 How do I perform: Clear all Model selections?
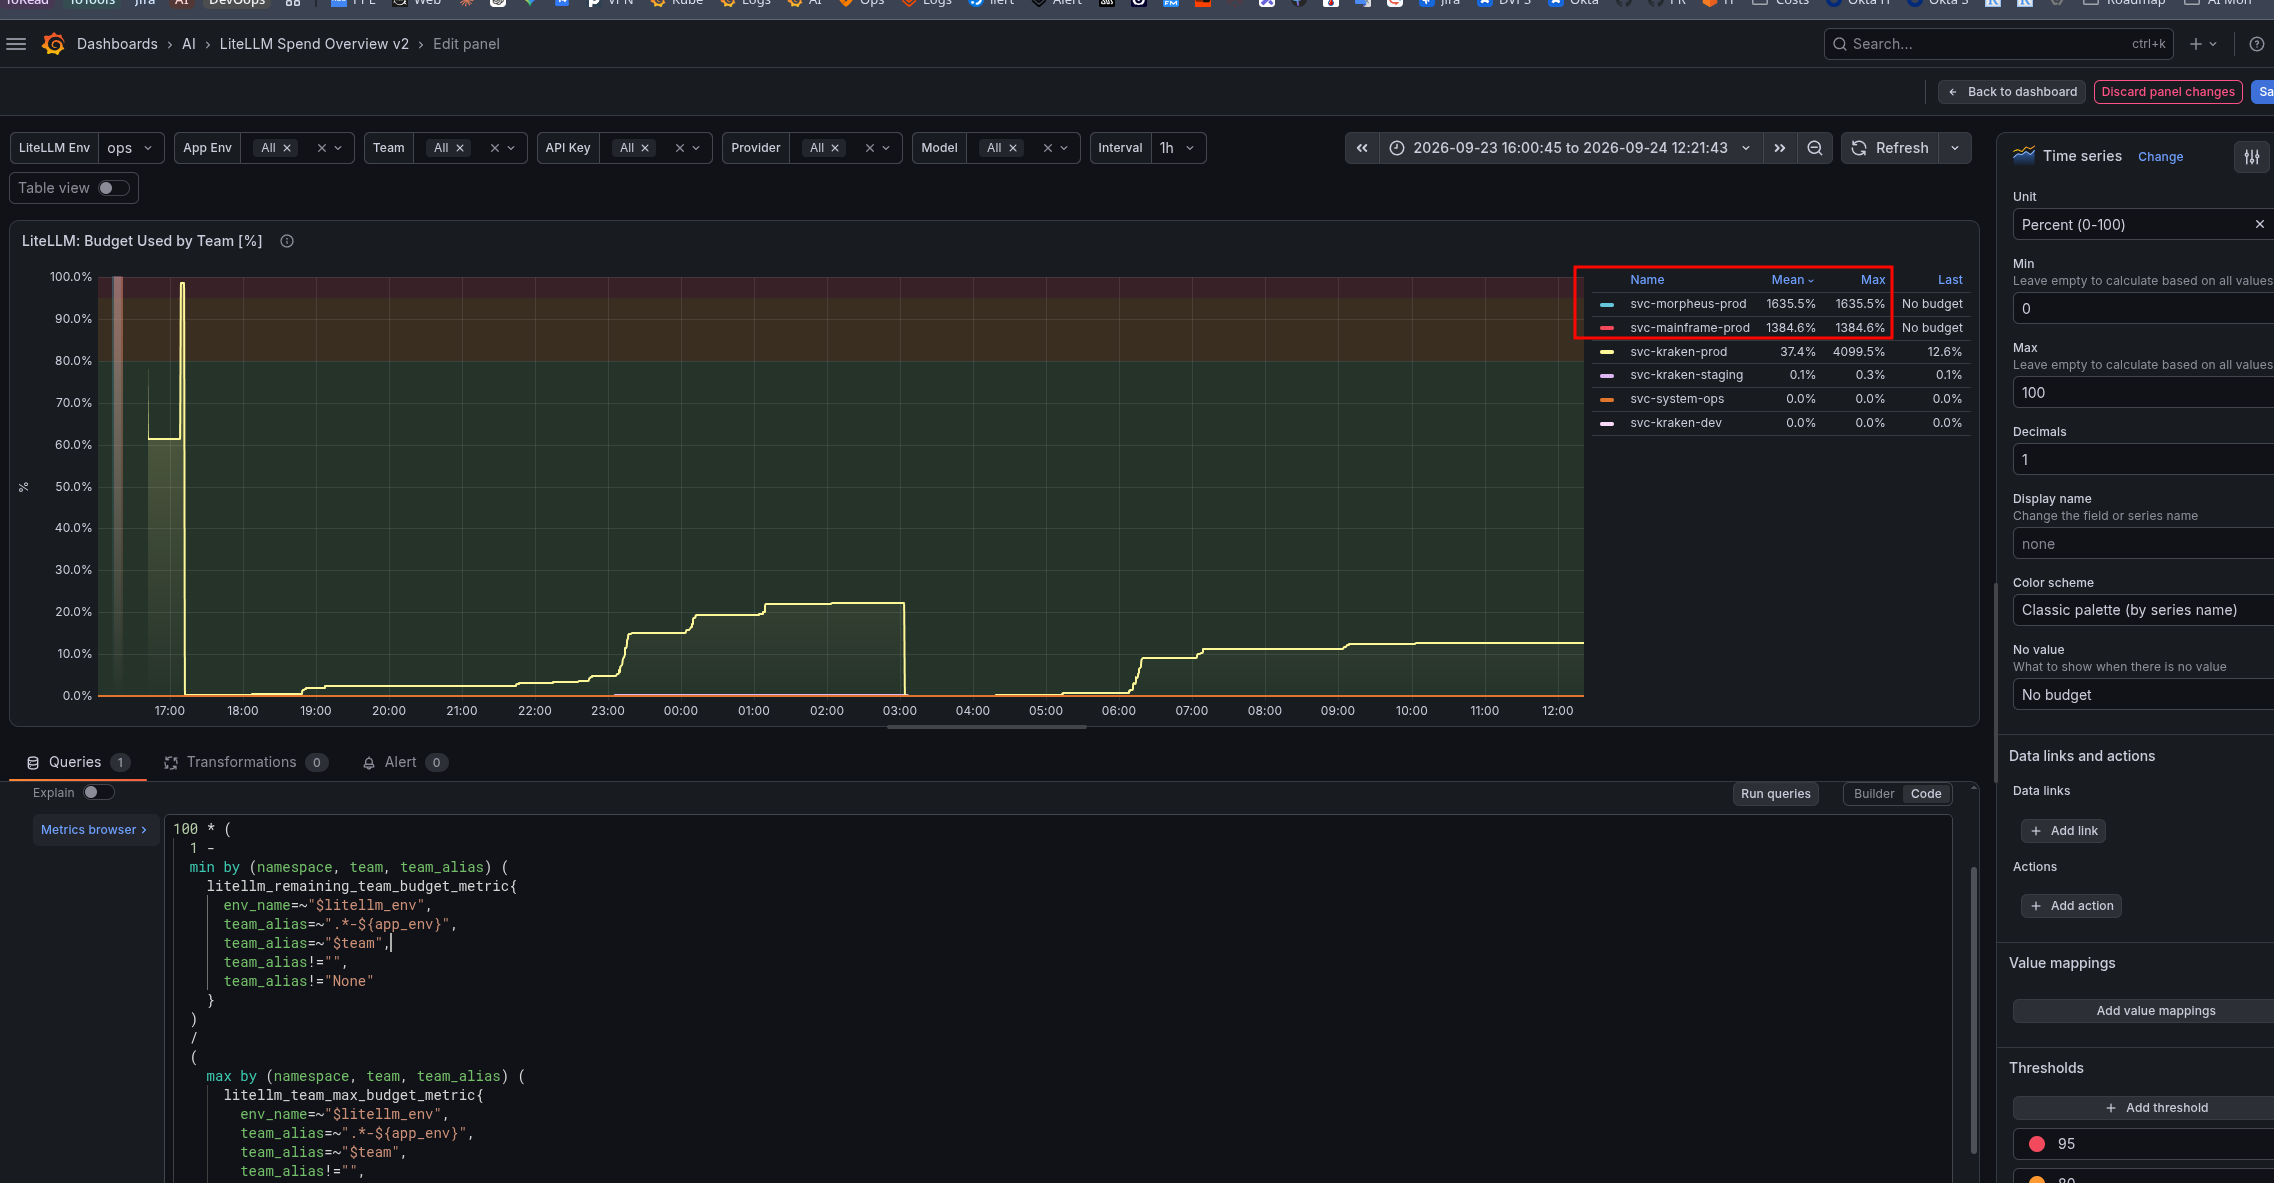point(1048,148)
